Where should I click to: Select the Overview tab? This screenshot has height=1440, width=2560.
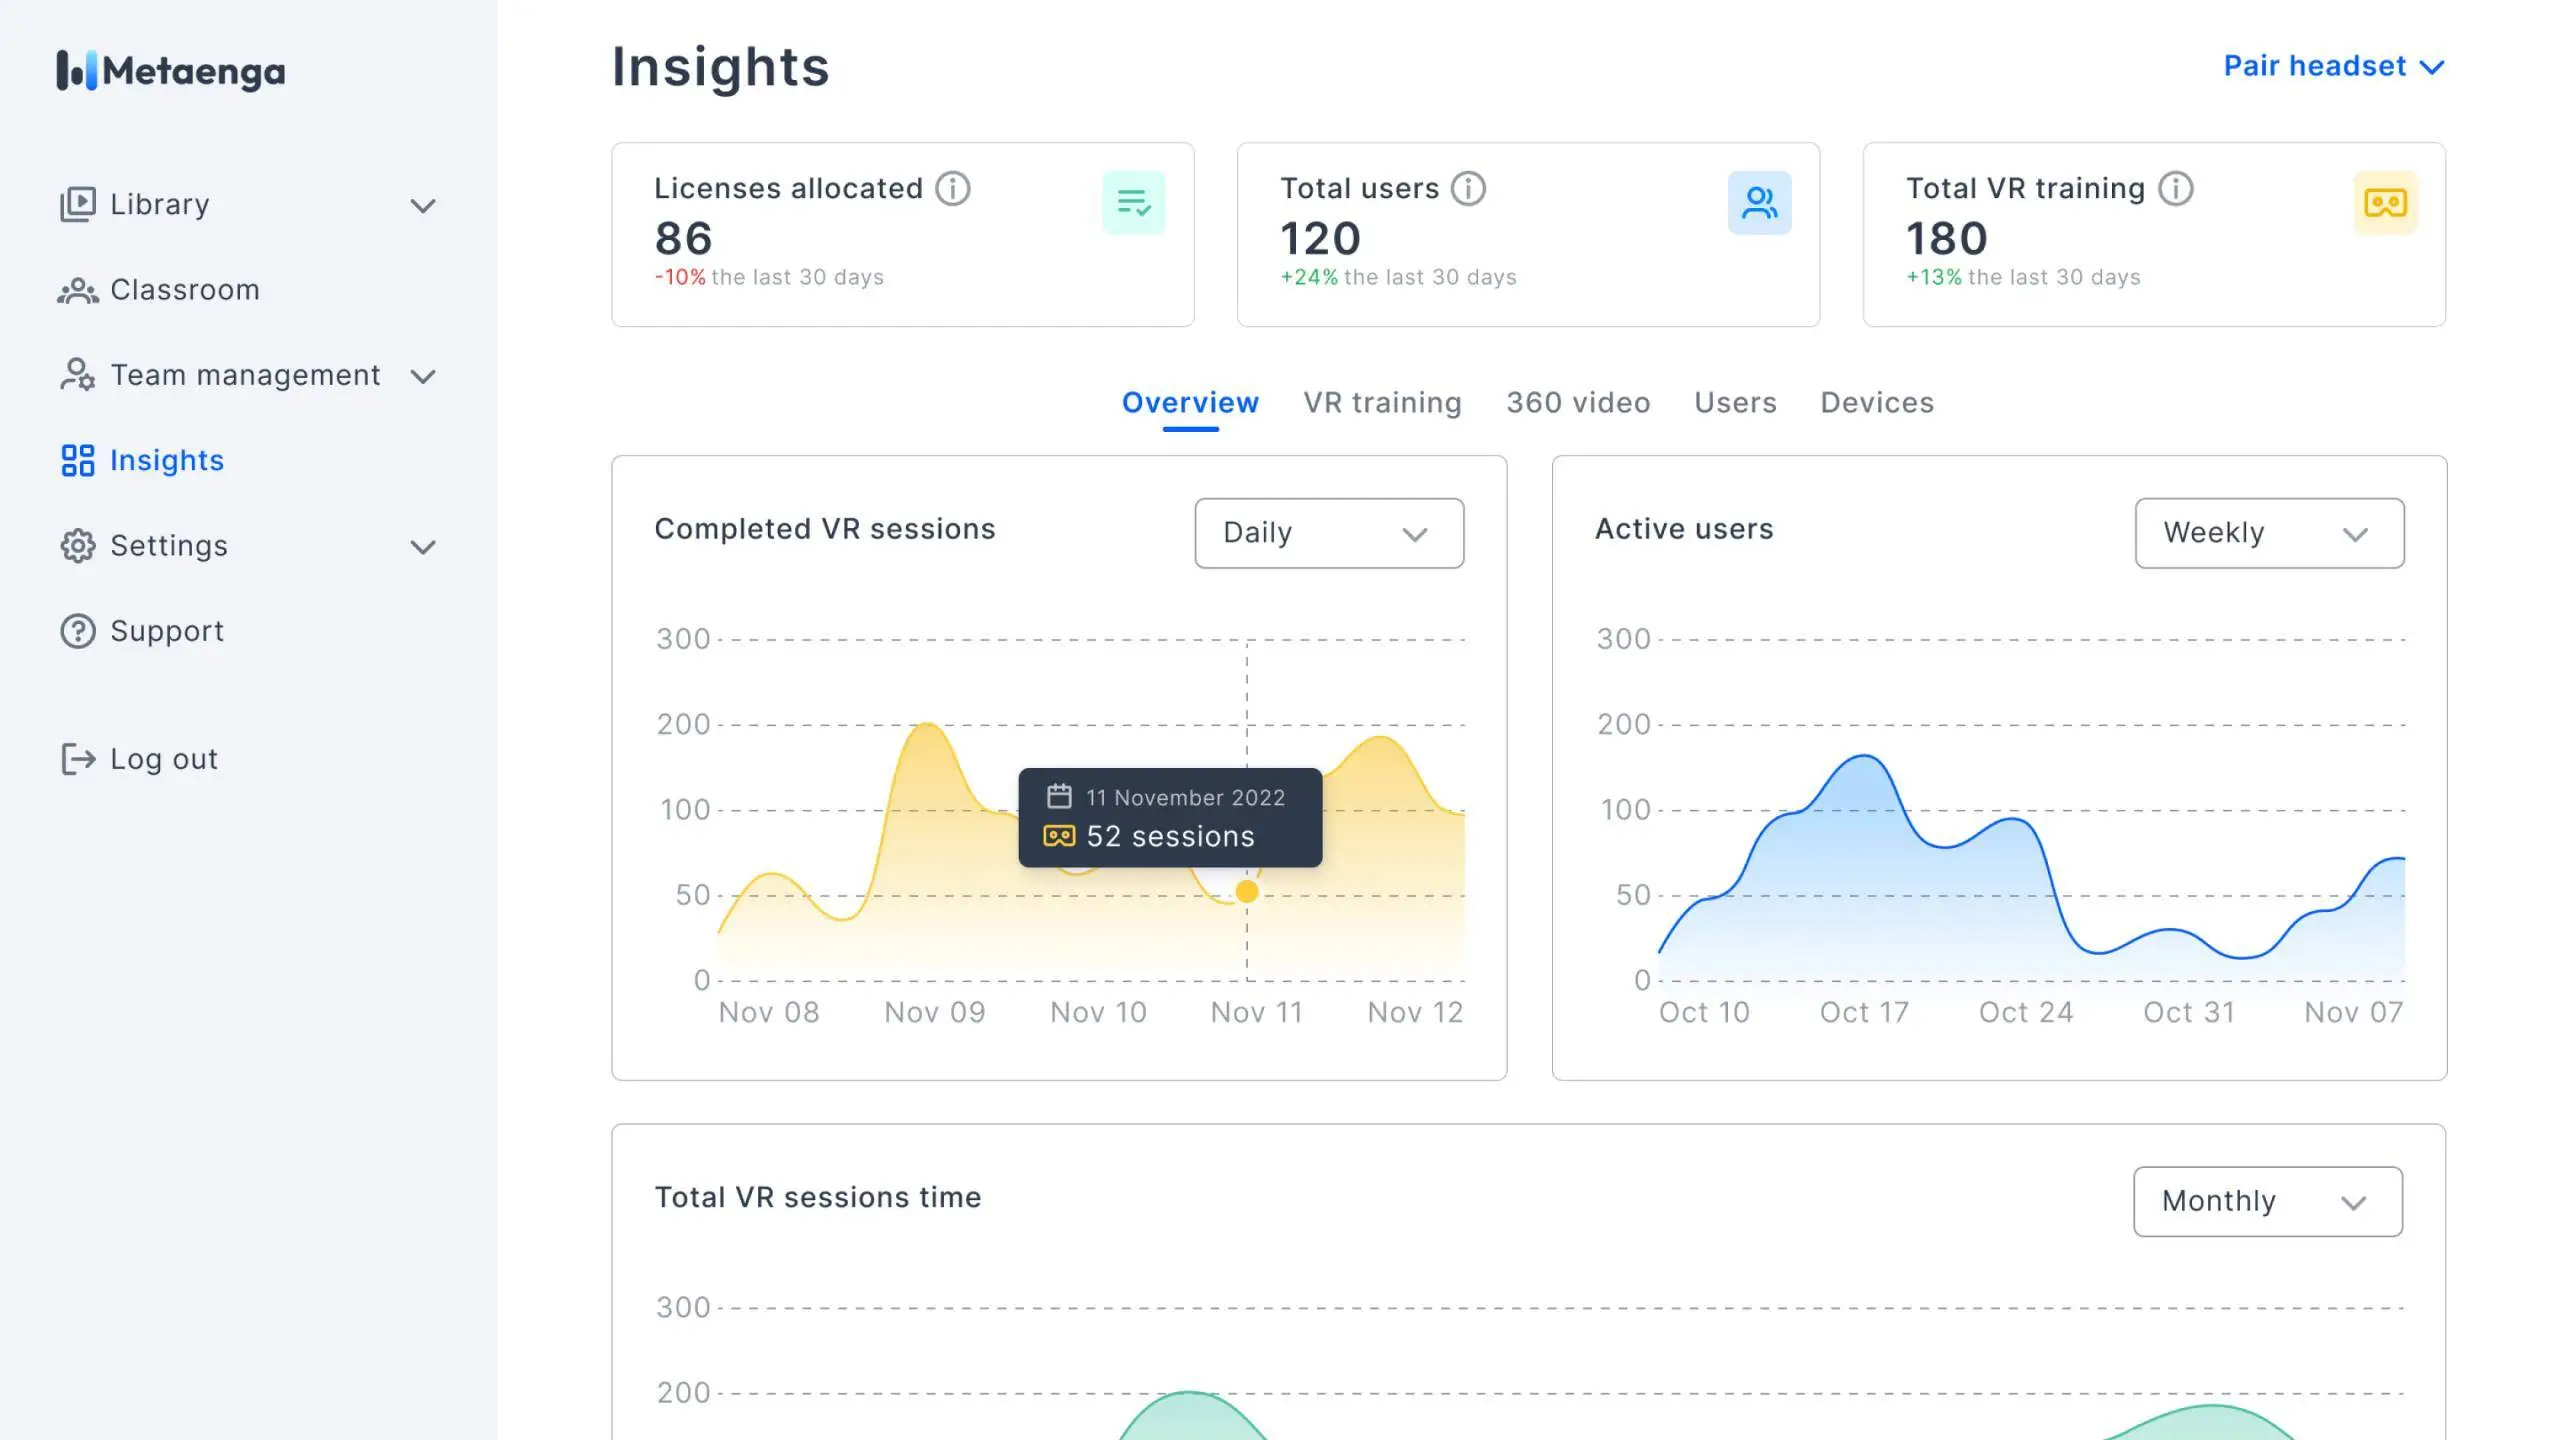pyautogui.click(x=1190, y=403)
